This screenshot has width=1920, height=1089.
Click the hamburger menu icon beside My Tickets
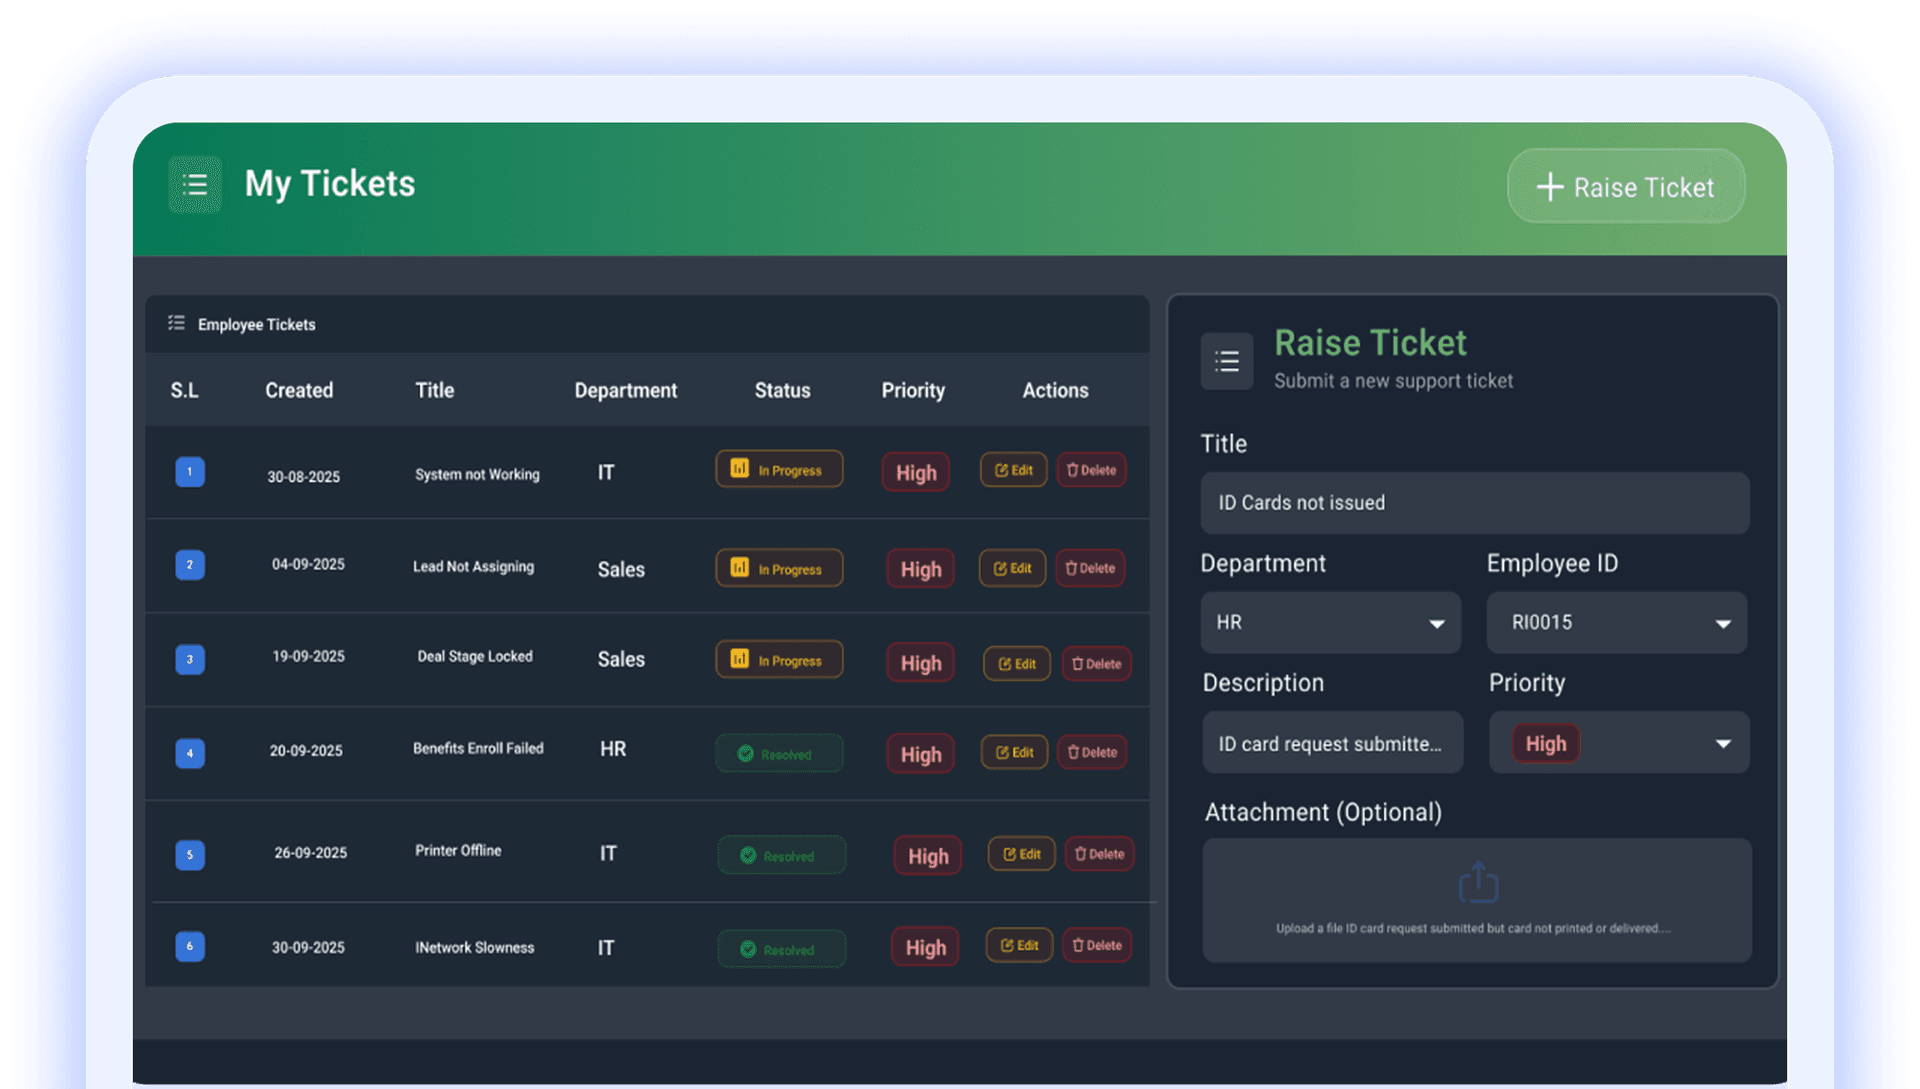pos(195,184)
